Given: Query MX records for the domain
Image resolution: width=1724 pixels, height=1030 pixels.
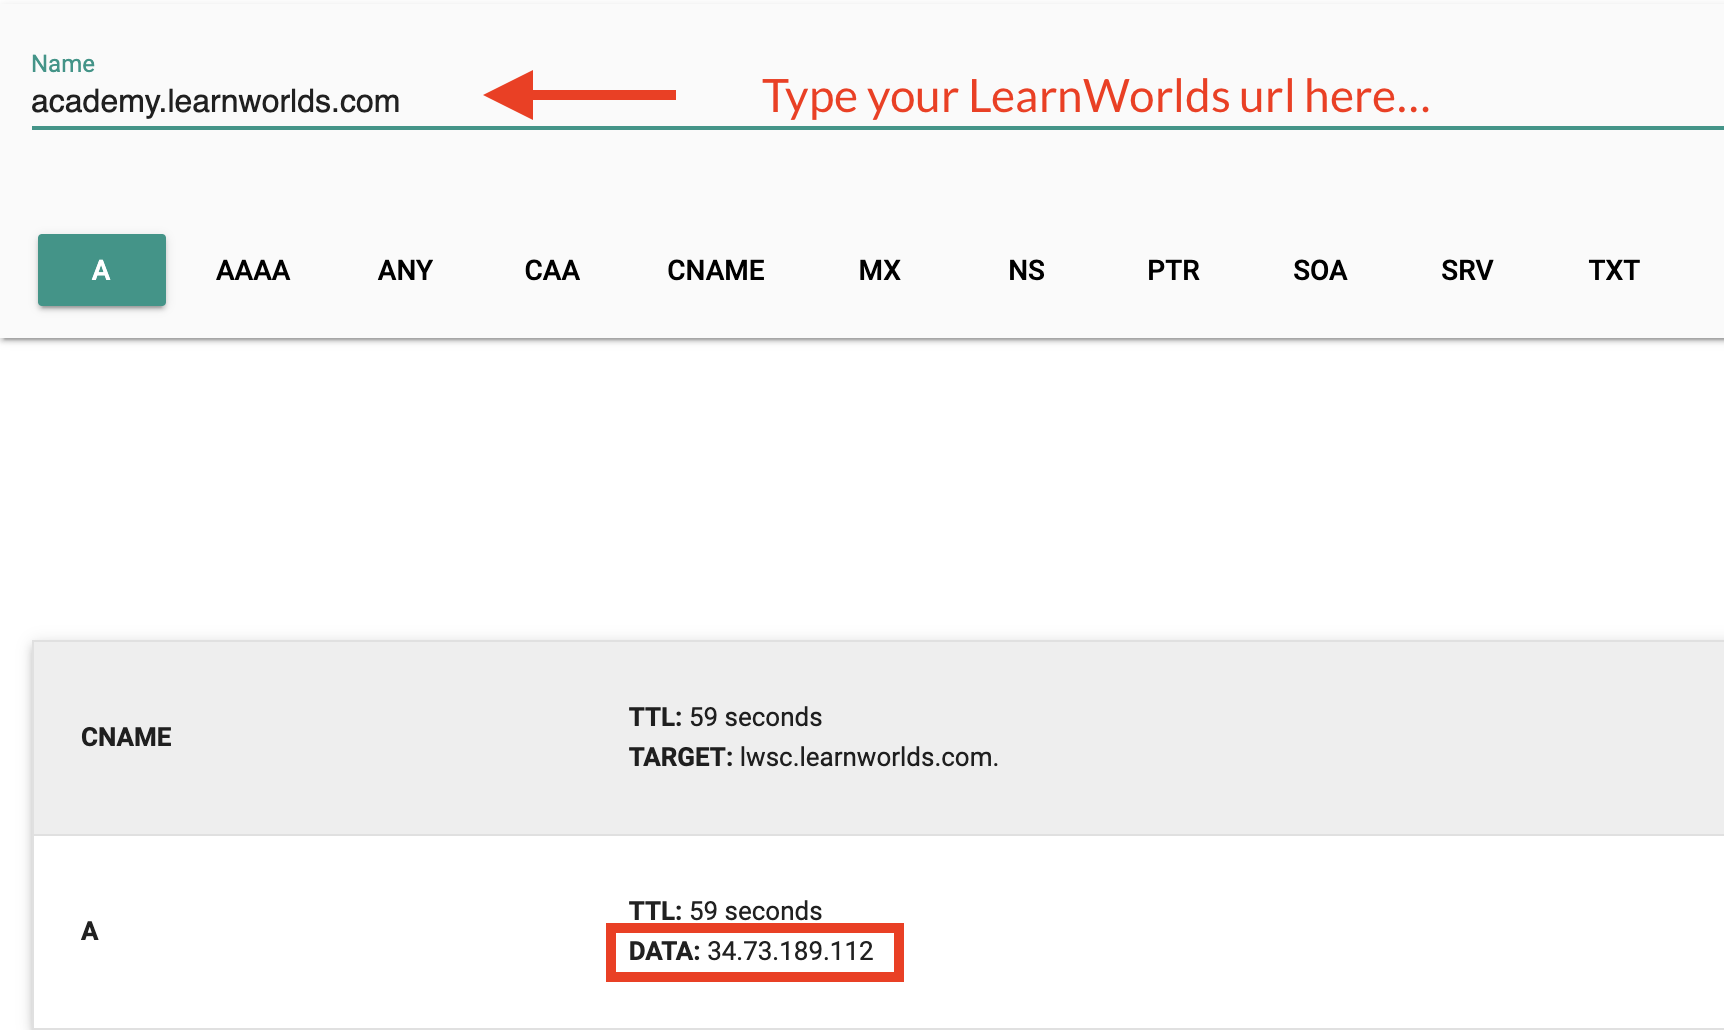Looking at the screenshot, I should (x=879, y=269).
